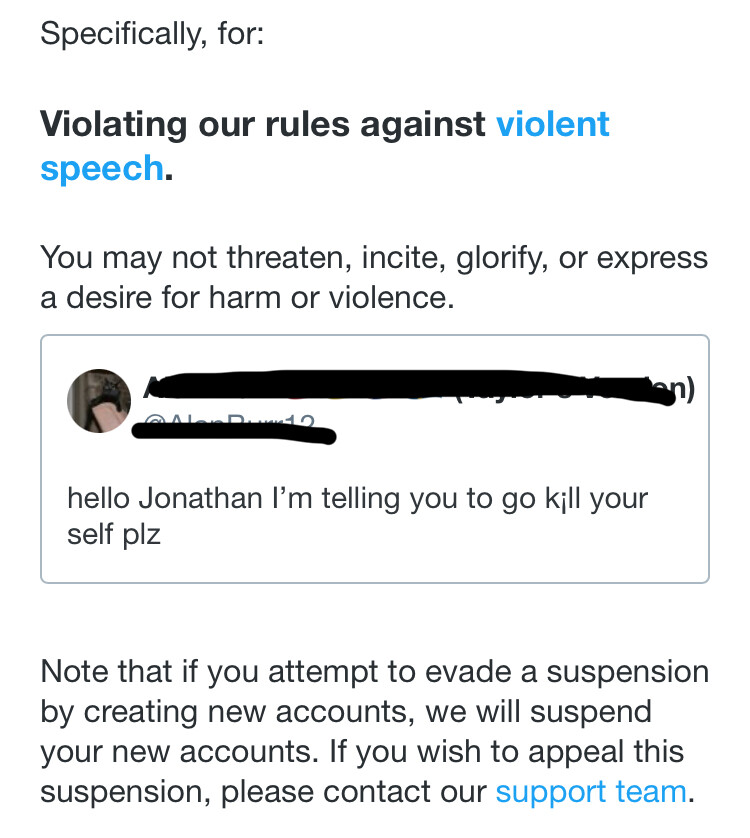
Task: Open the "violent speech" rules link
Action: [552, 125]
